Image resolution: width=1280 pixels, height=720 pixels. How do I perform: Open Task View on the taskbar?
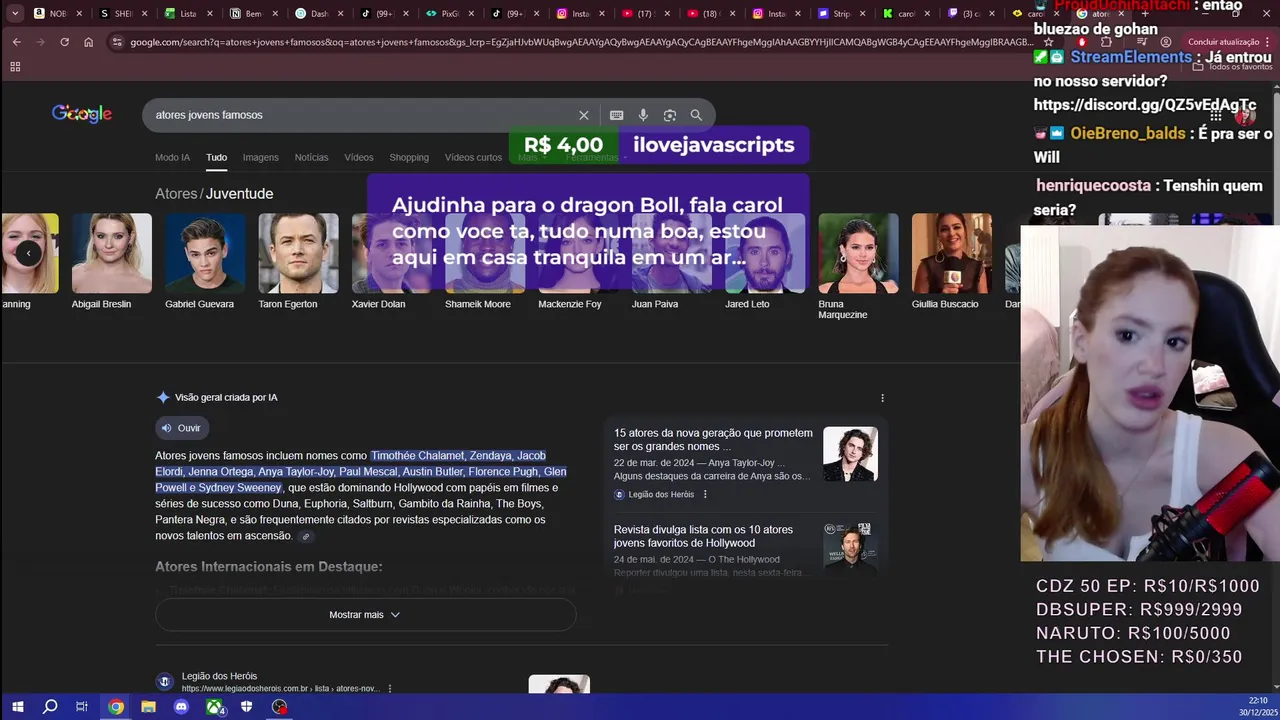click(82, 707)
